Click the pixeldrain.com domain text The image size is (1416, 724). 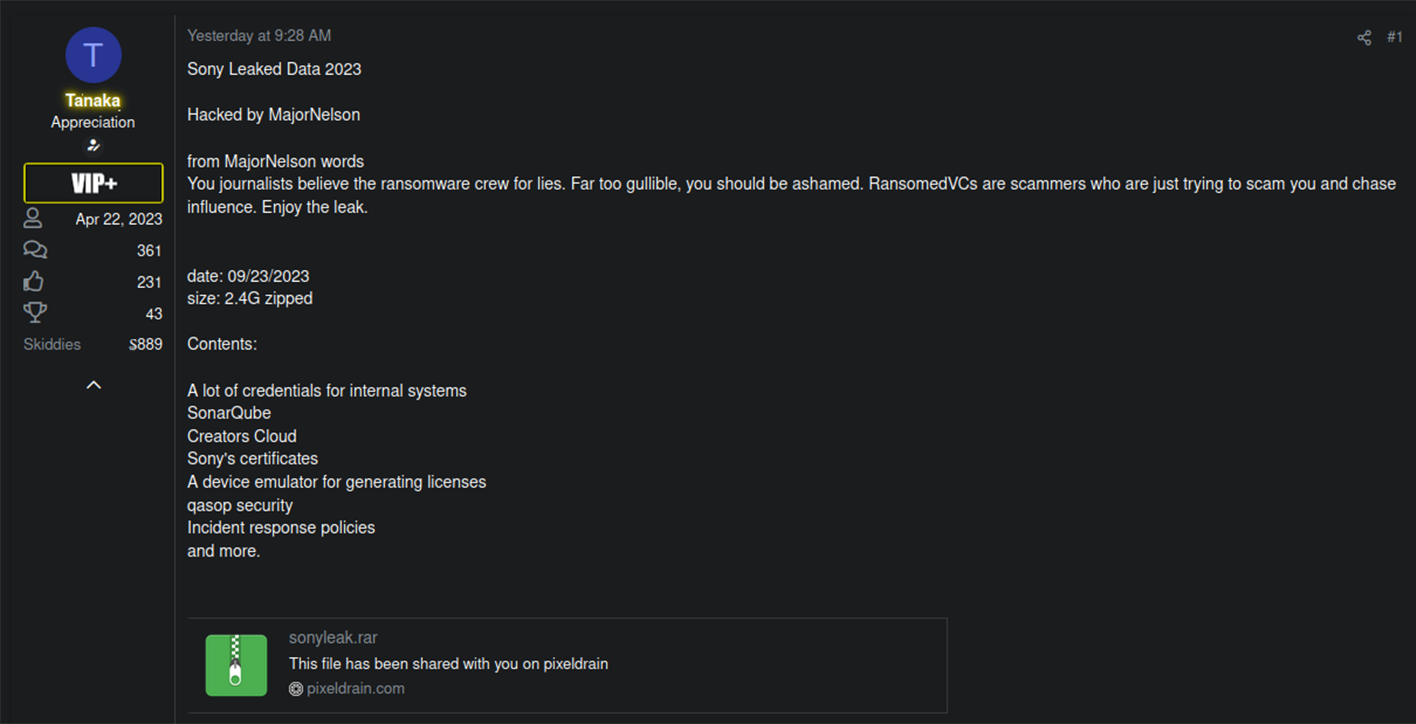pos(355,689)
